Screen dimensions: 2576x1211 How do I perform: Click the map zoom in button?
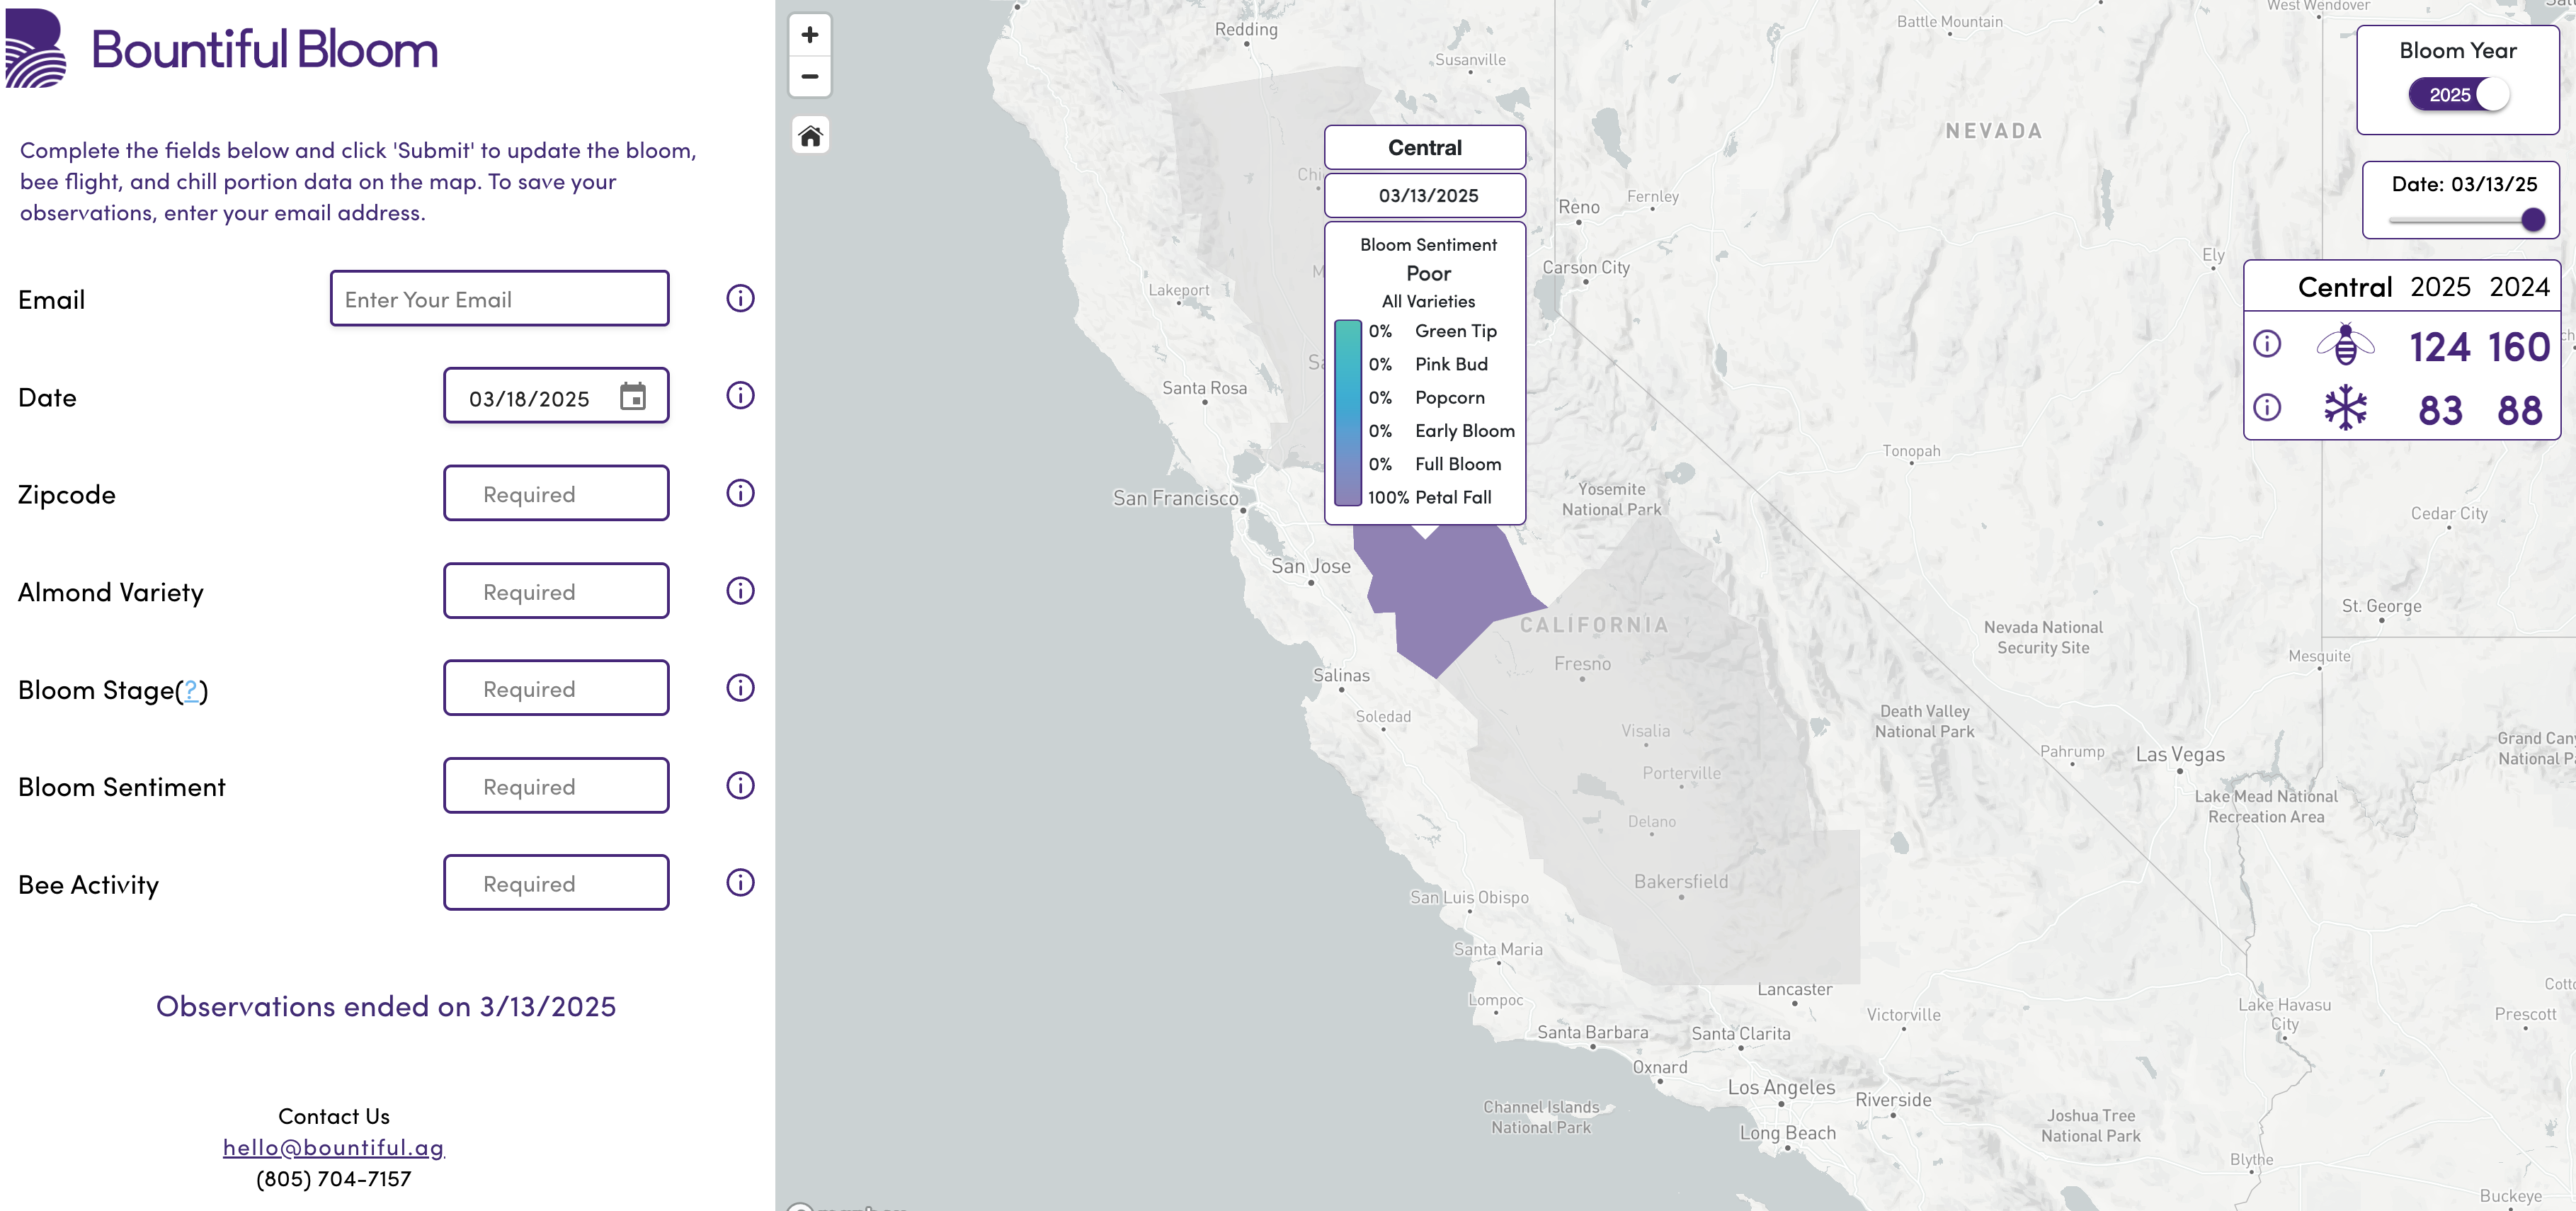pyautogui.click(x=809, y=35)
